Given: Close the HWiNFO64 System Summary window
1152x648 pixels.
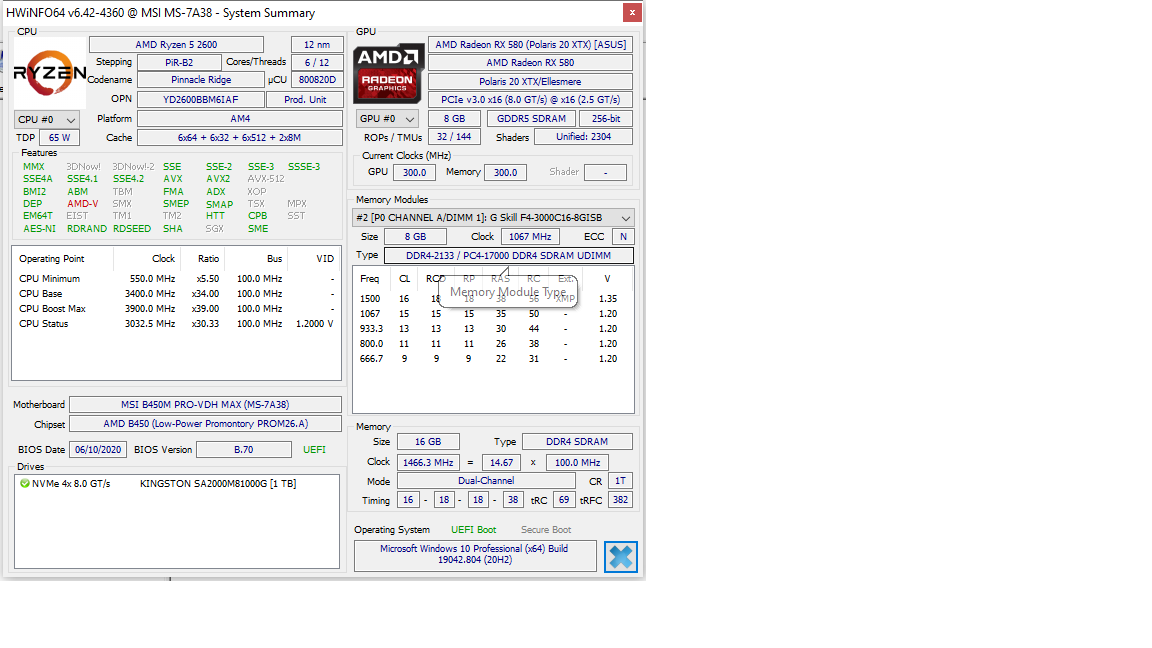Looking at the screenshot, I should [x=632, y=12].
